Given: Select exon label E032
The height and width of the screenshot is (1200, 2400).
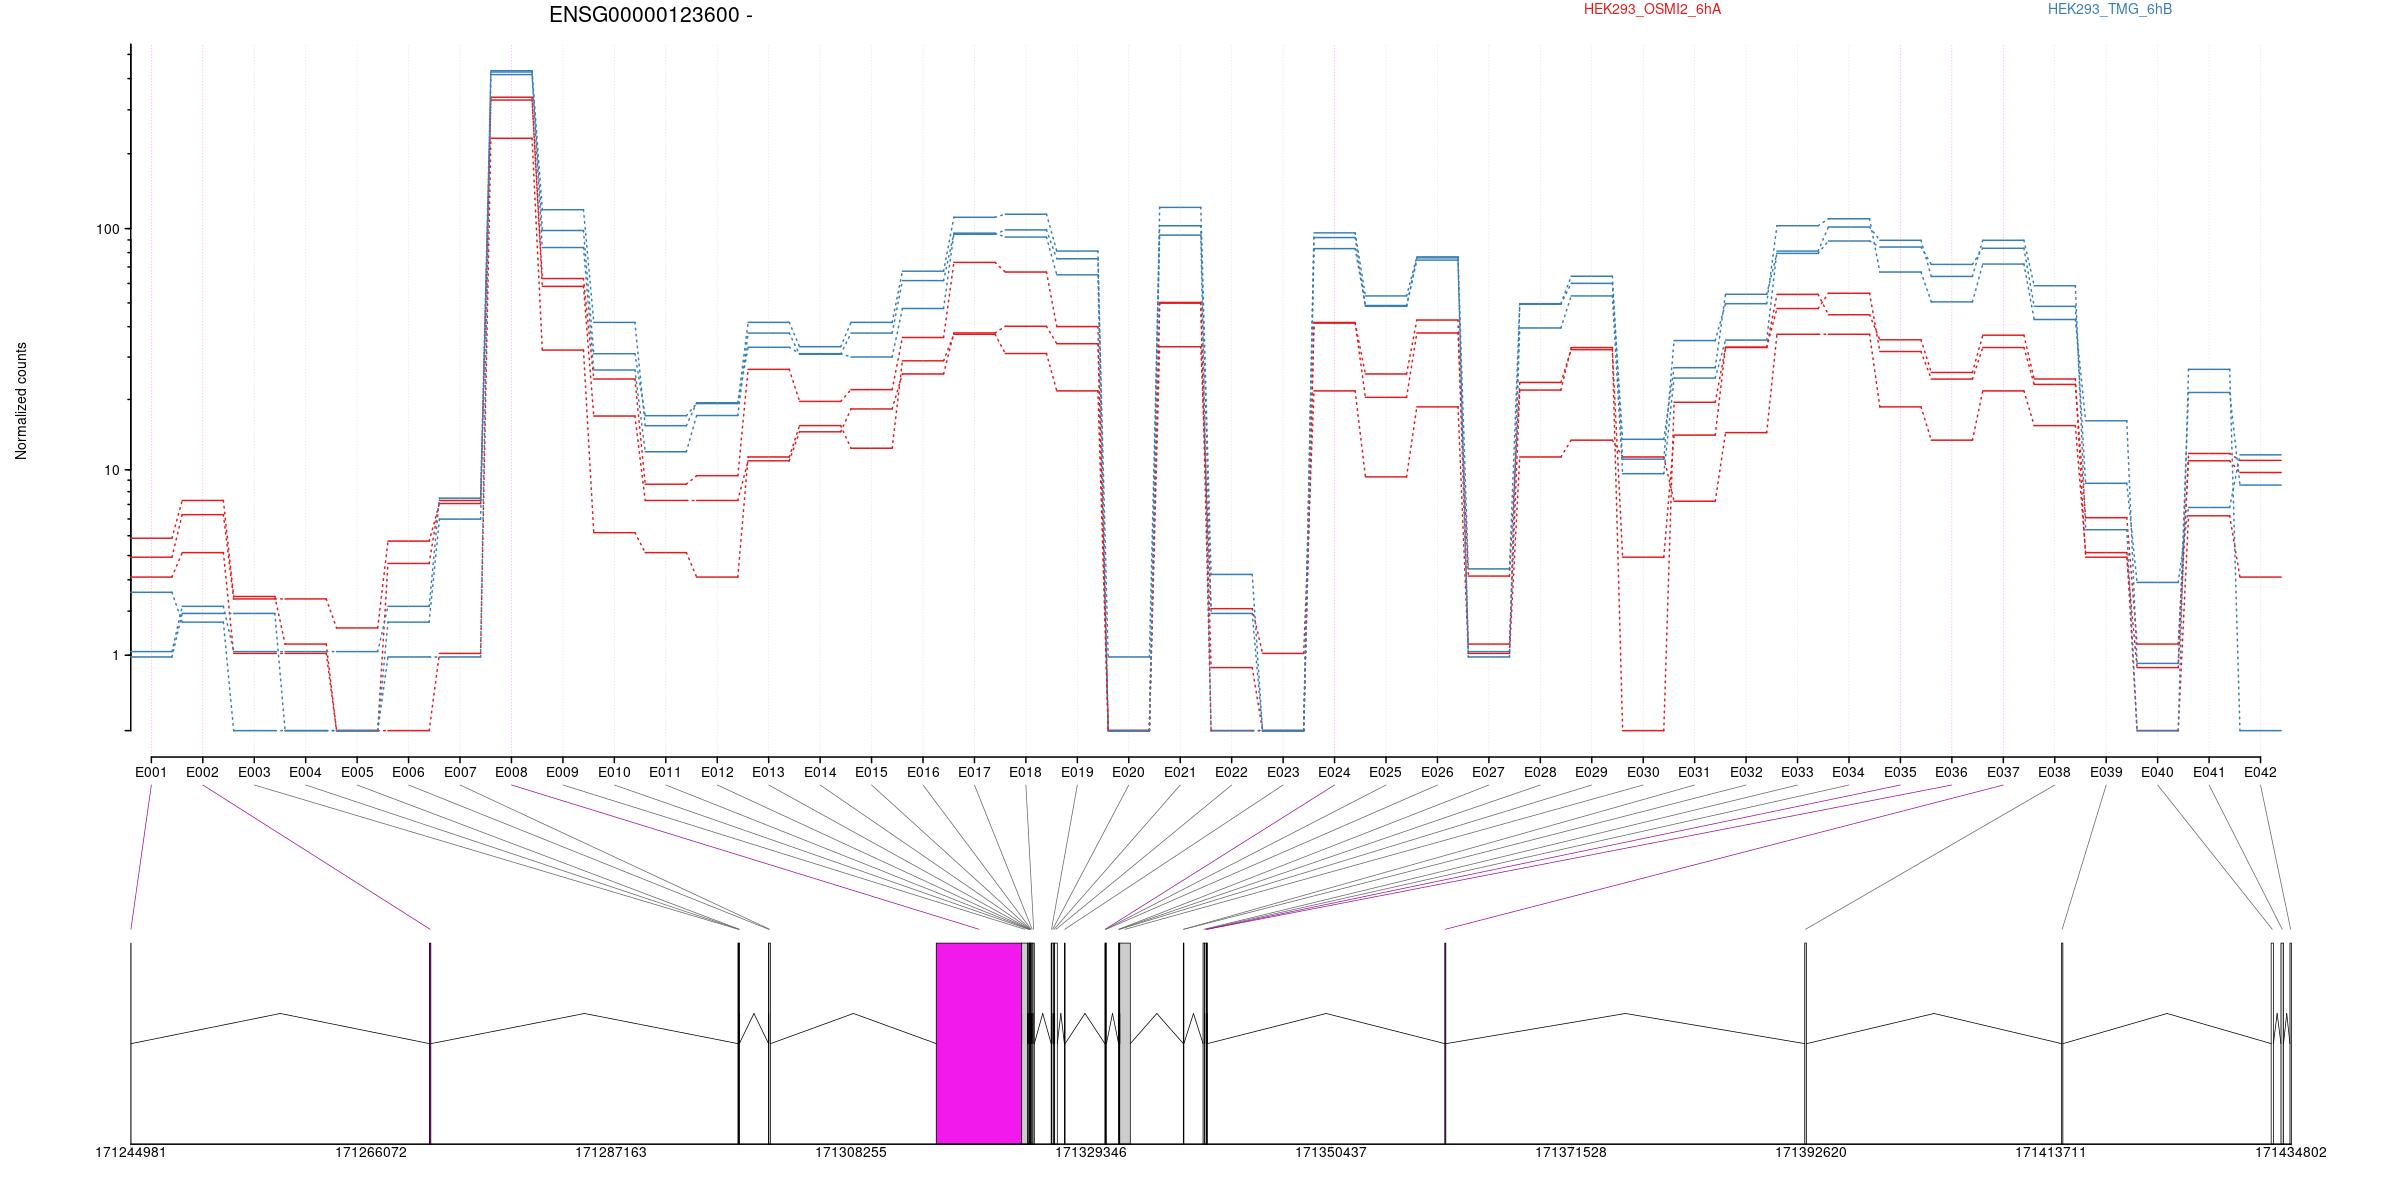Looking at the screenshot, I should tap(1746, 772).
